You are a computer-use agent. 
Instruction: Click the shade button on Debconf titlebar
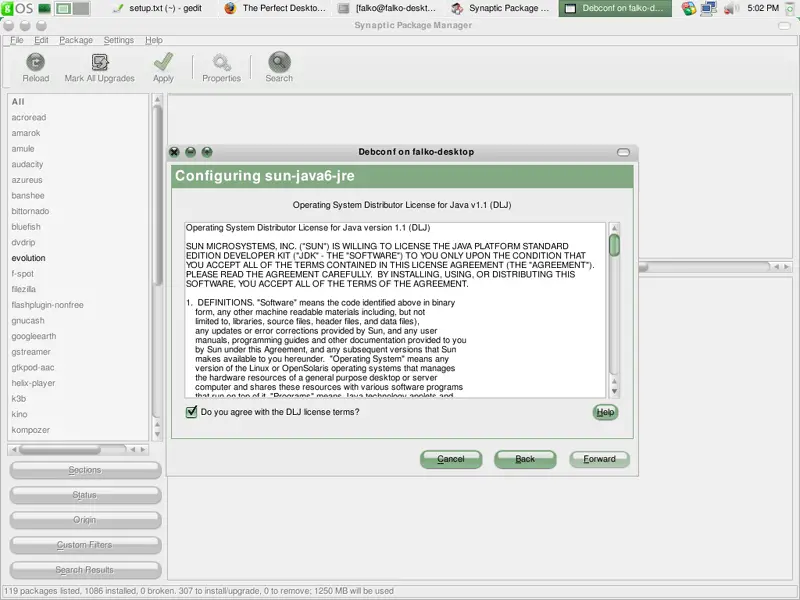coord(623,152)
